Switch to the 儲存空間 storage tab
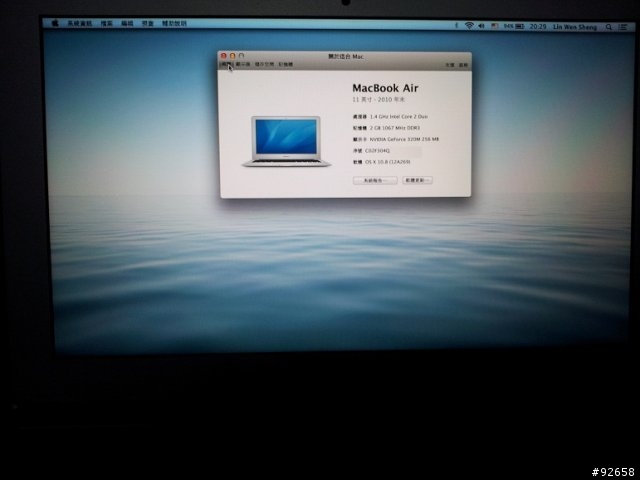Screen dimensions: 640x480 click(264, 64)
